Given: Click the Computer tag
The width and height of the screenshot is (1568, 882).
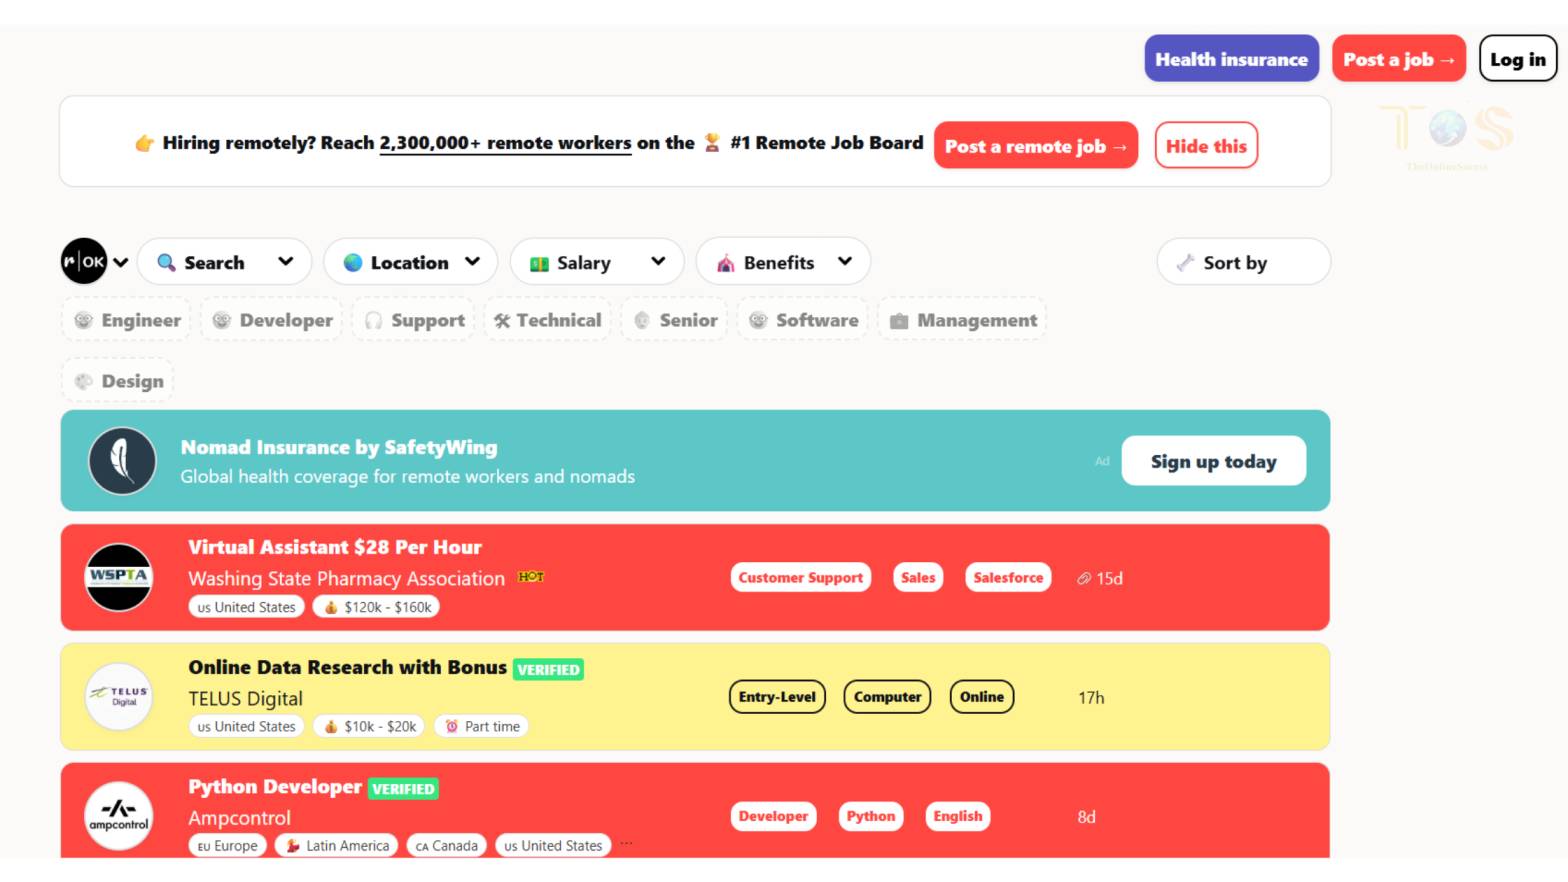Looking at the screenshot, I should click(887, 697).
